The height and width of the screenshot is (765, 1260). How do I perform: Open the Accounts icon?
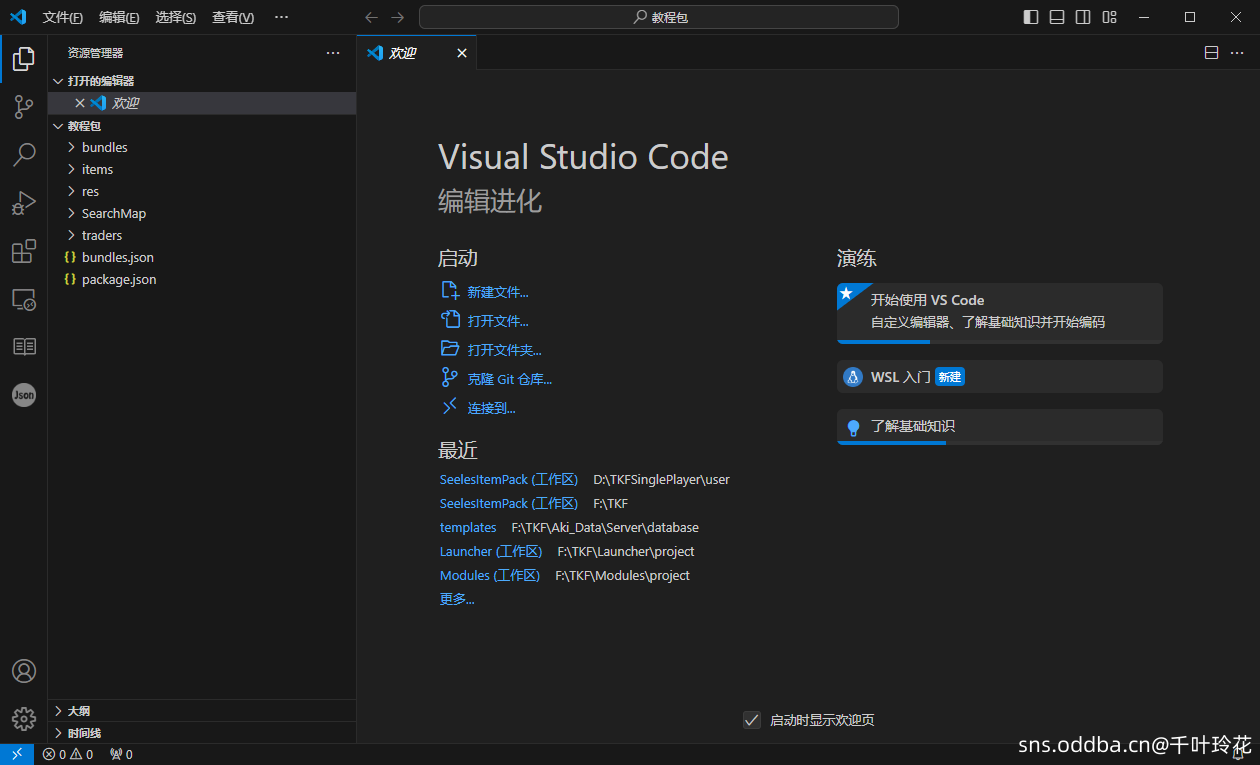(x=24, y=671)
